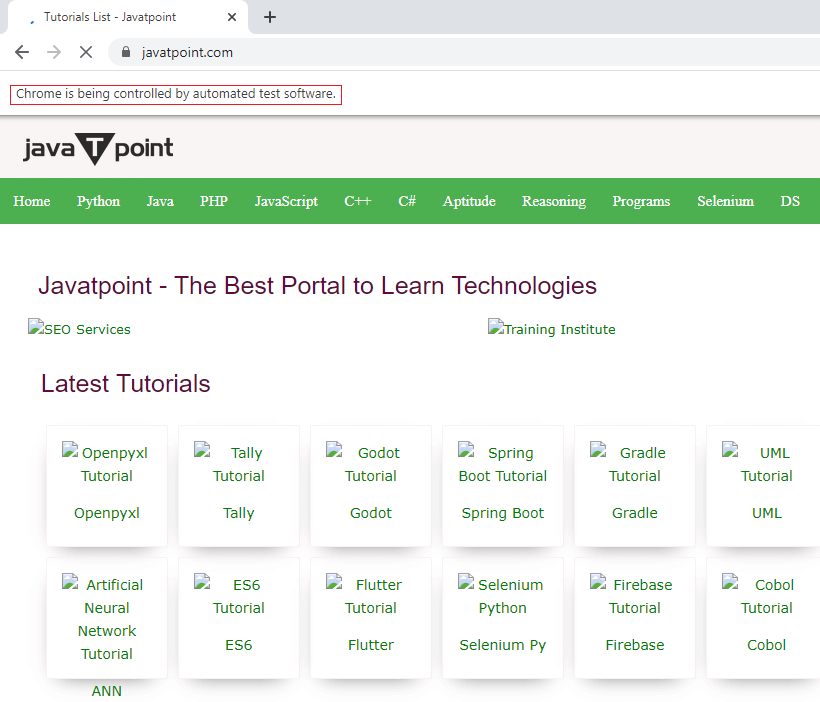The width and height of the screenshot is (820, 702).
Task: Open the Python menu item
Action: click(98, 201)
